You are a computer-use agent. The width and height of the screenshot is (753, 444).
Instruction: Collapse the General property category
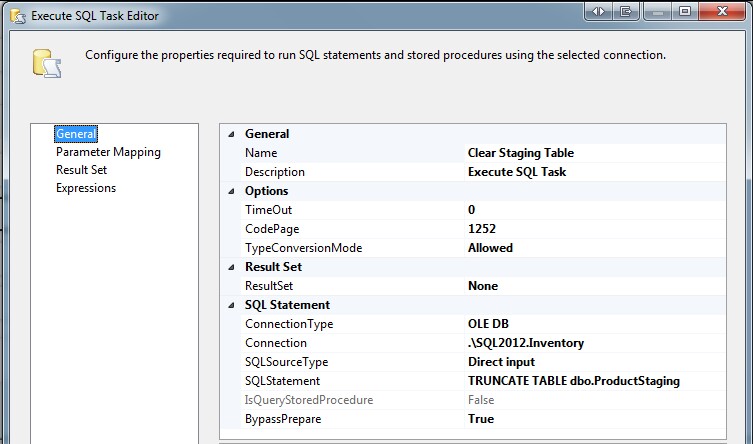click(x=233, y=134)
